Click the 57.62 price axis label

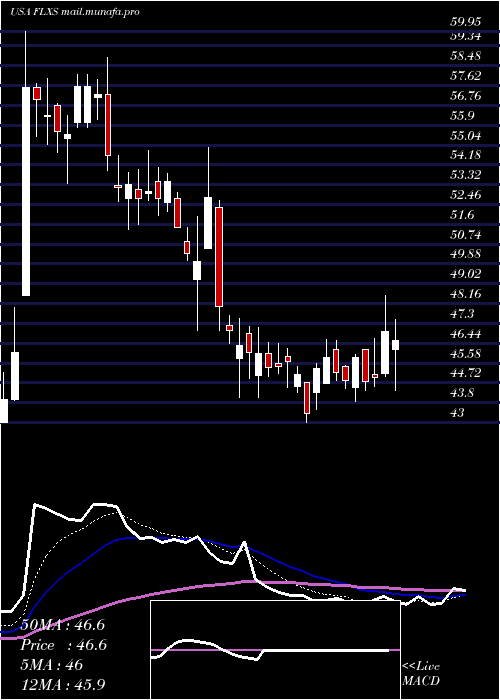pos(466,76)
